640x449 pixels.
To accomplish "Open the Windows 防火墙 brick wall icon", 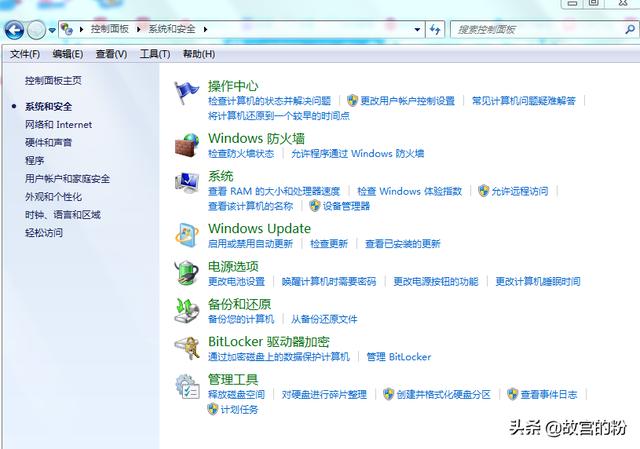I will [x=188, y=145].
